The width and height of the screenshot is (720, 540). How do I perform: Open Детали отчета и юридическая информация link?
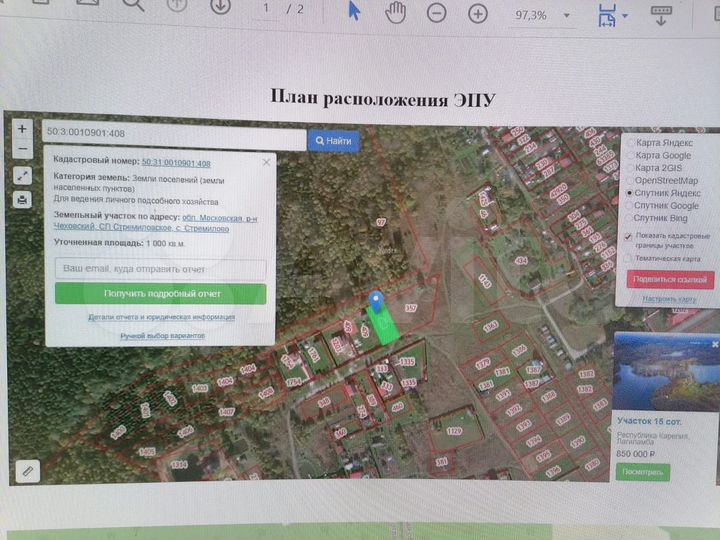[162, 317]
